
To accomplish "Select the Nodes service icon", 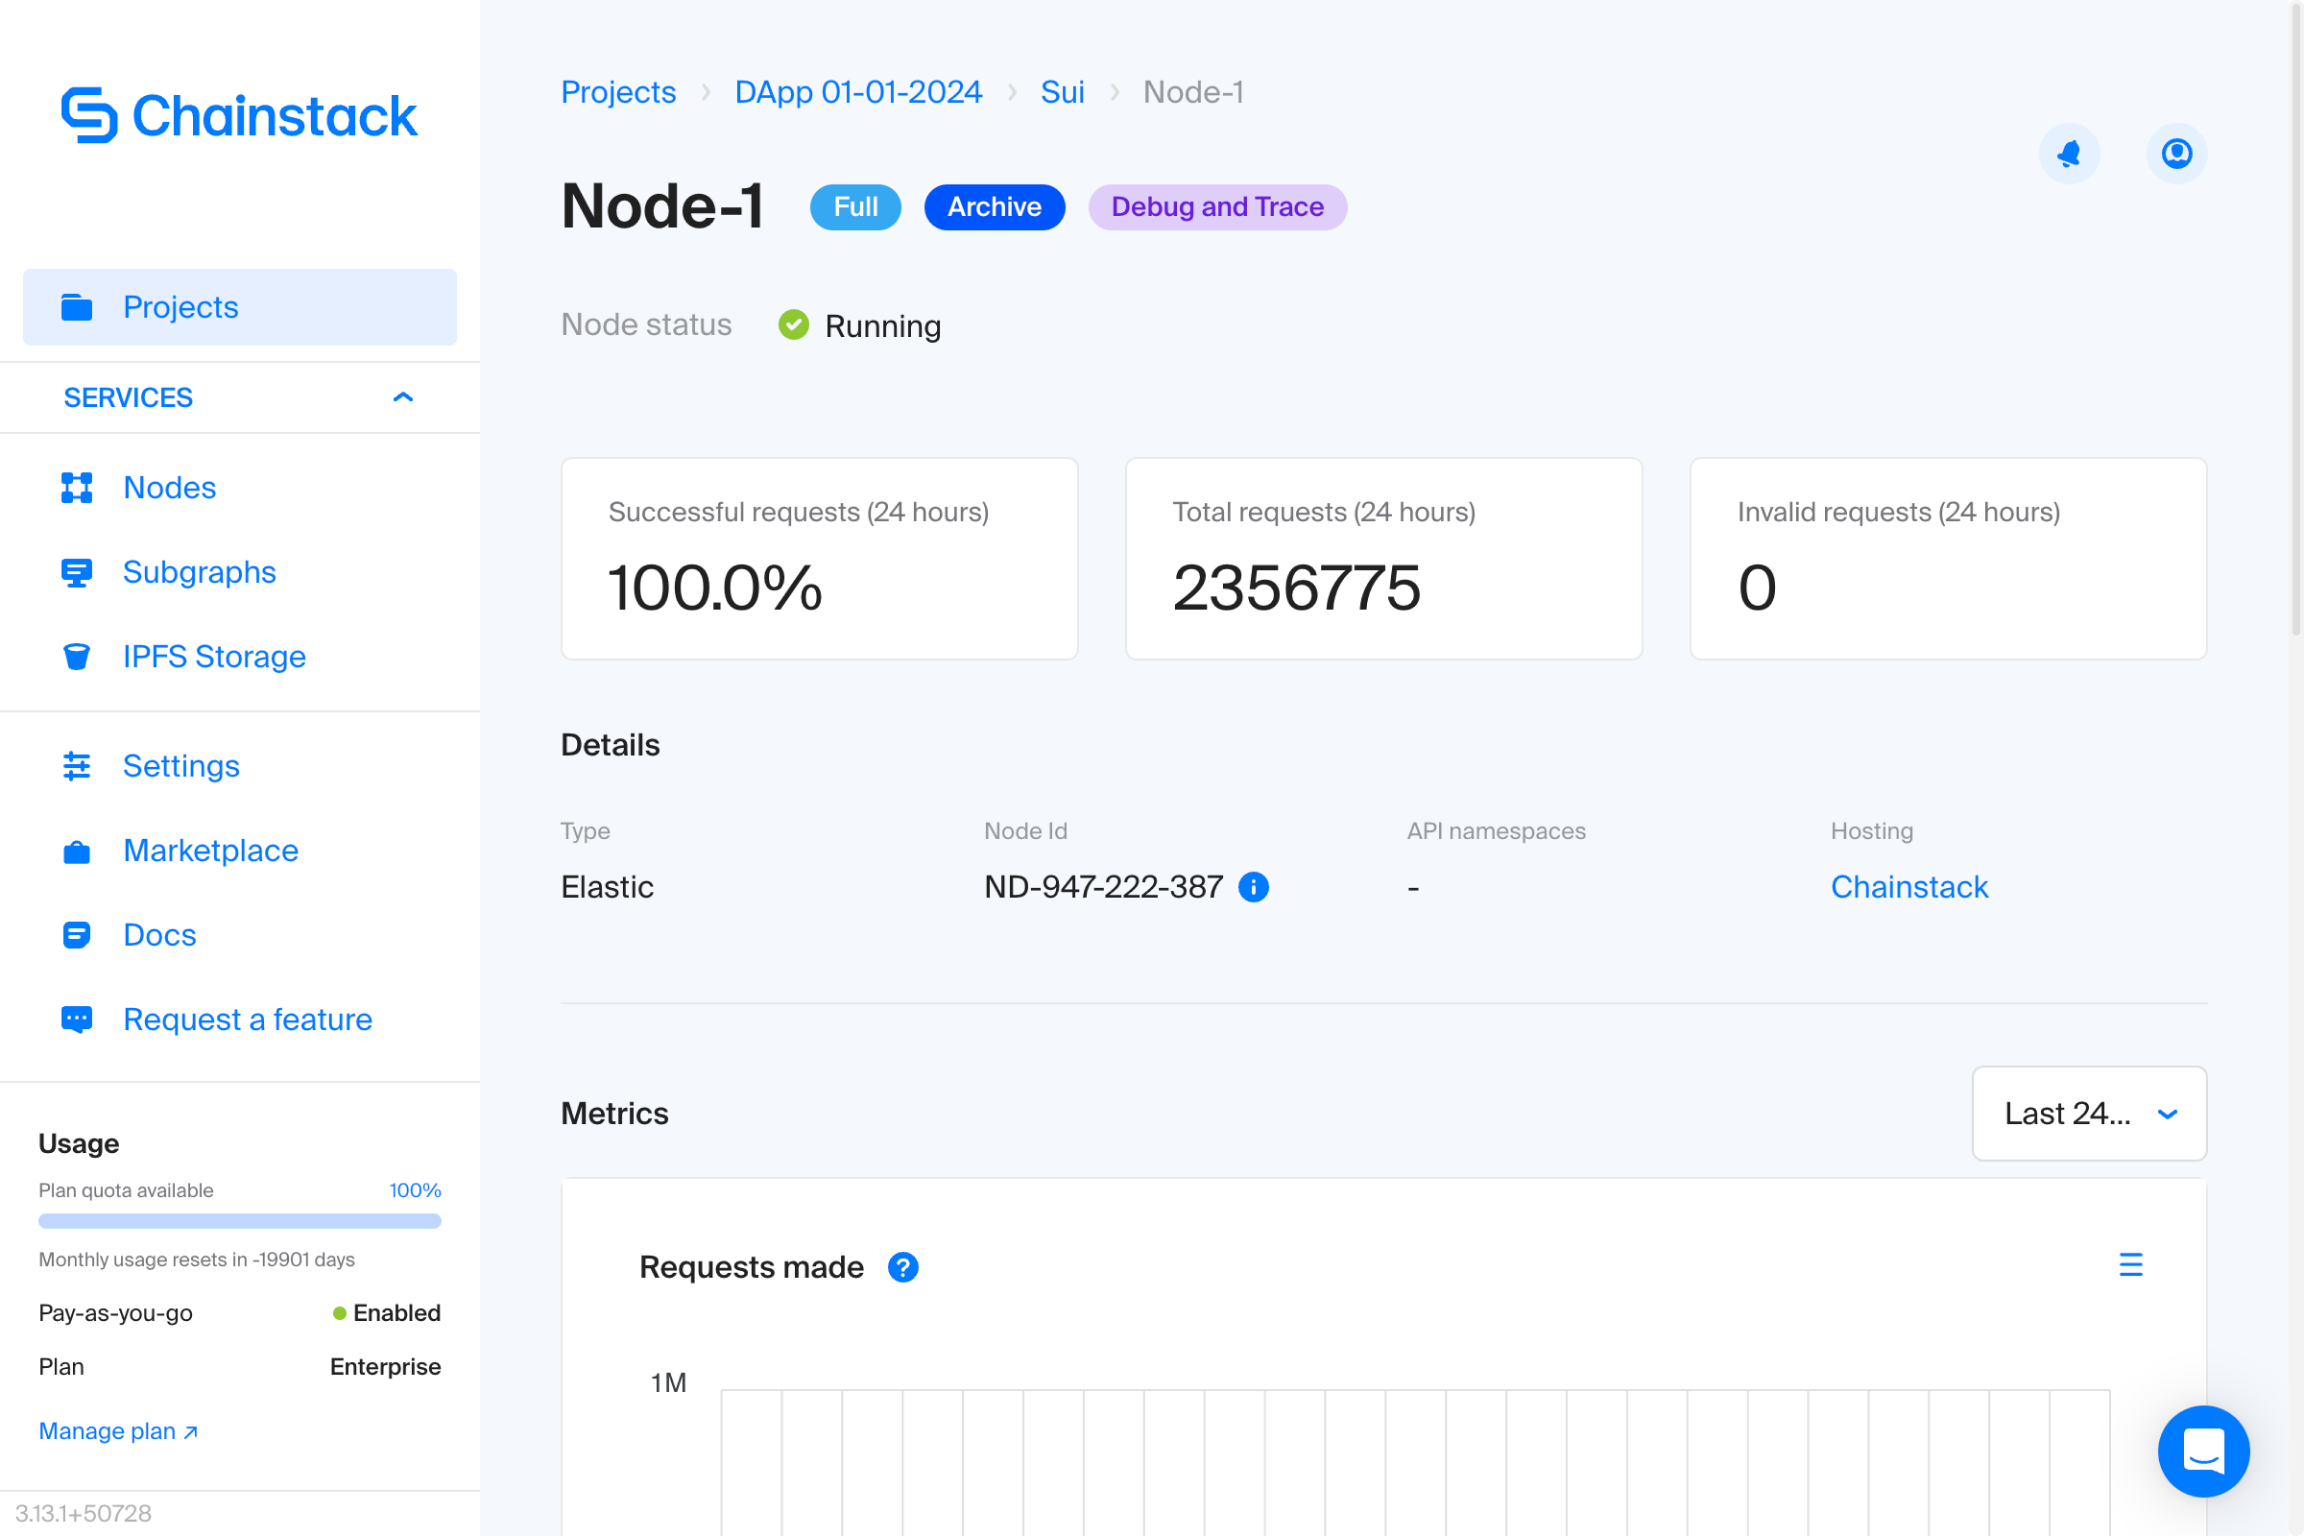I will 76,488.
